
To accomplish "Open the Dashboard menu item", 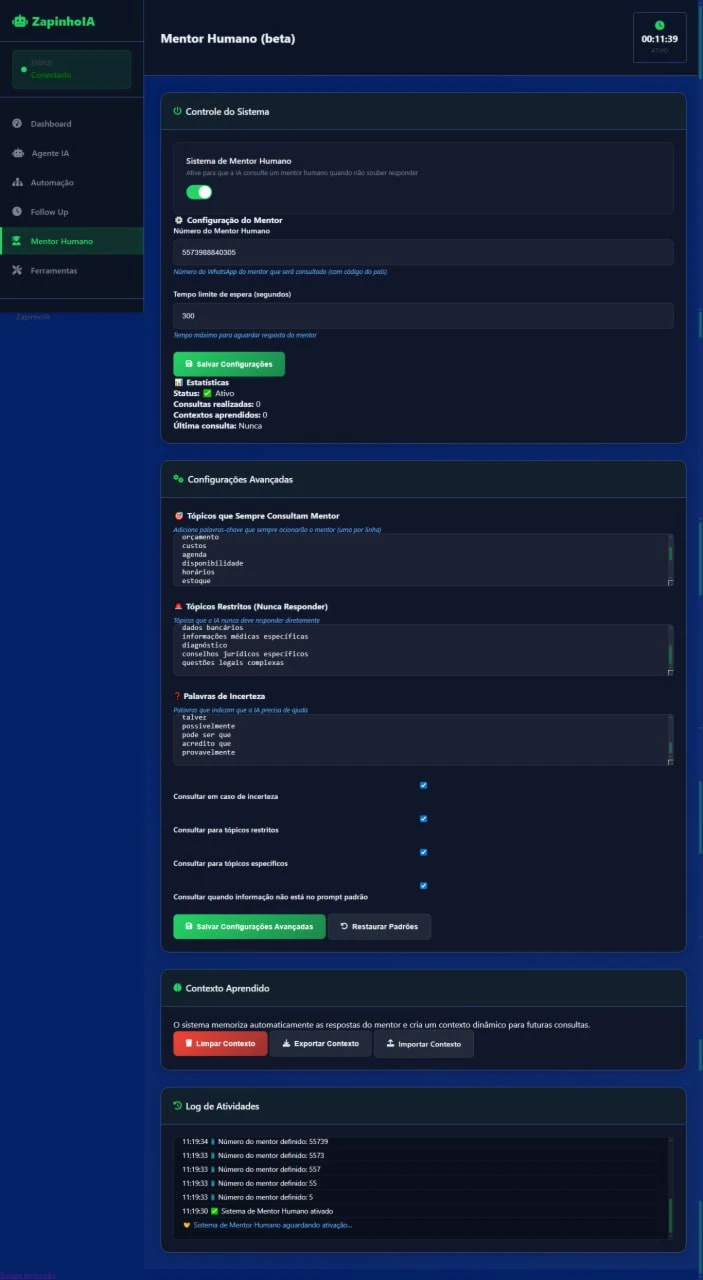I will [51, 124].
